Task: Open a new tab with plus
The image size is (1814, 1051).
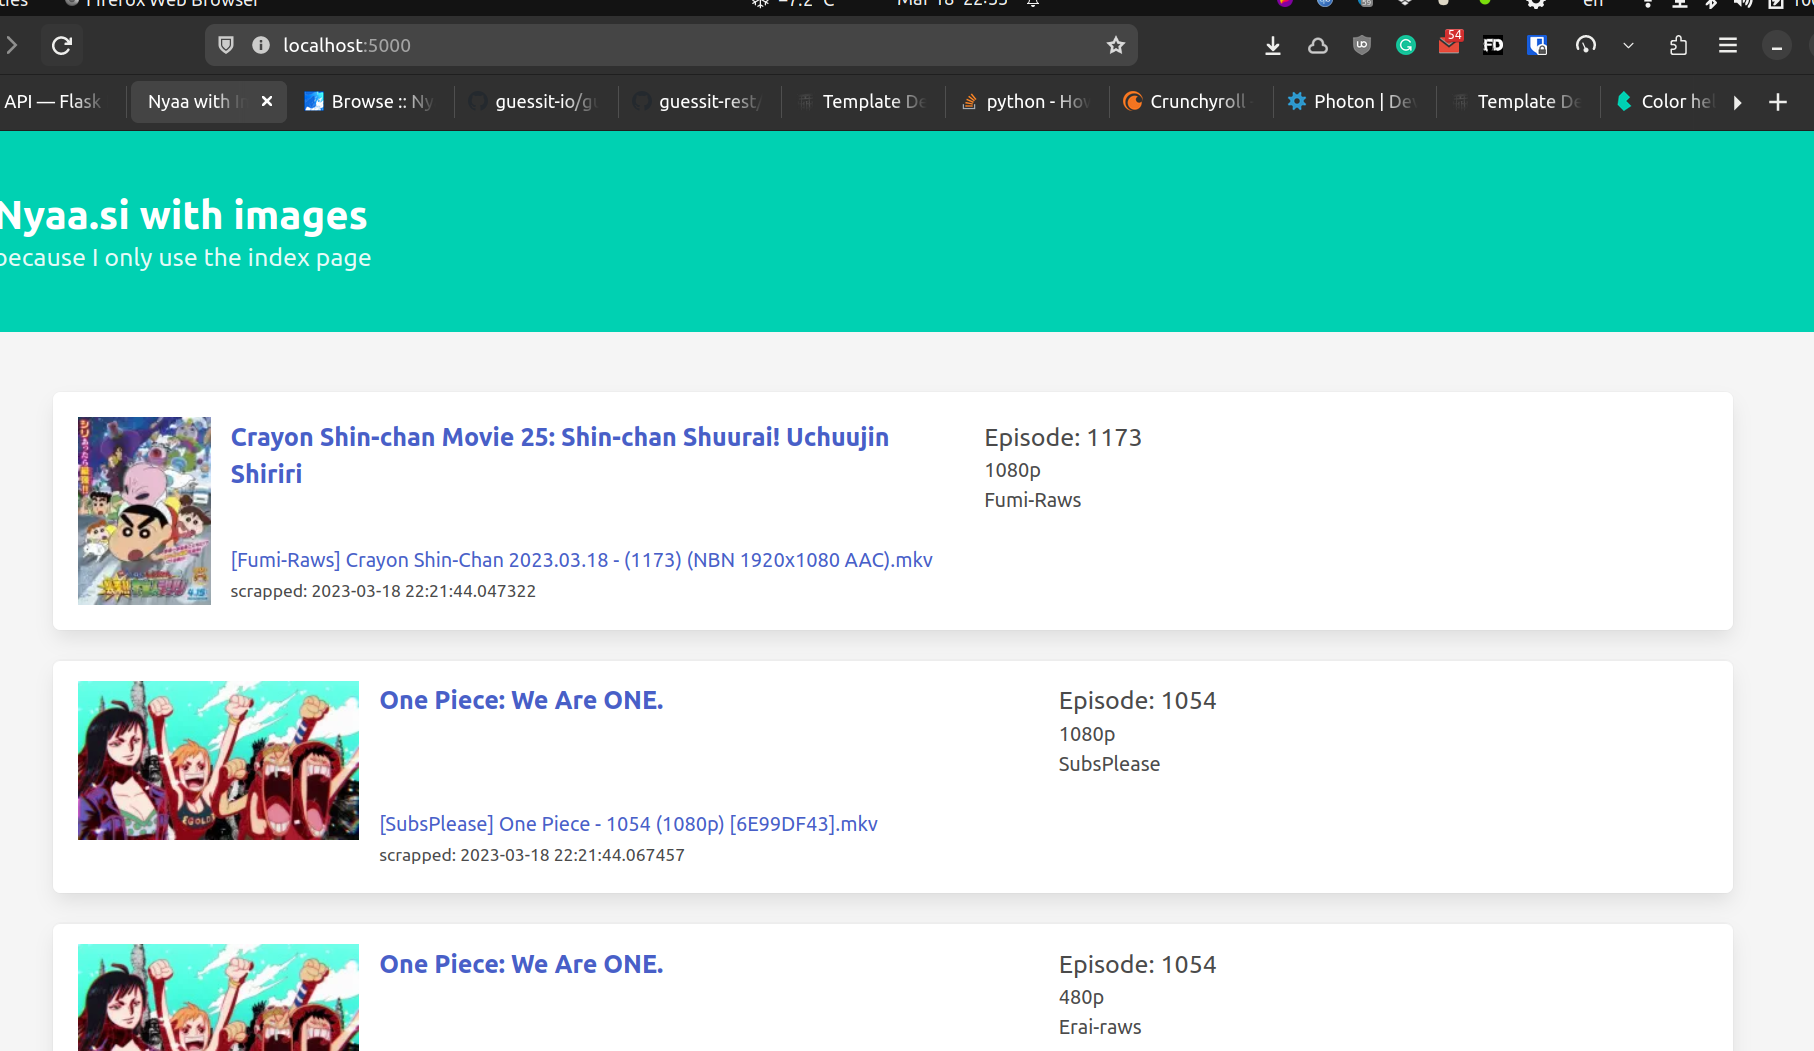Action: click(1778, 101)
